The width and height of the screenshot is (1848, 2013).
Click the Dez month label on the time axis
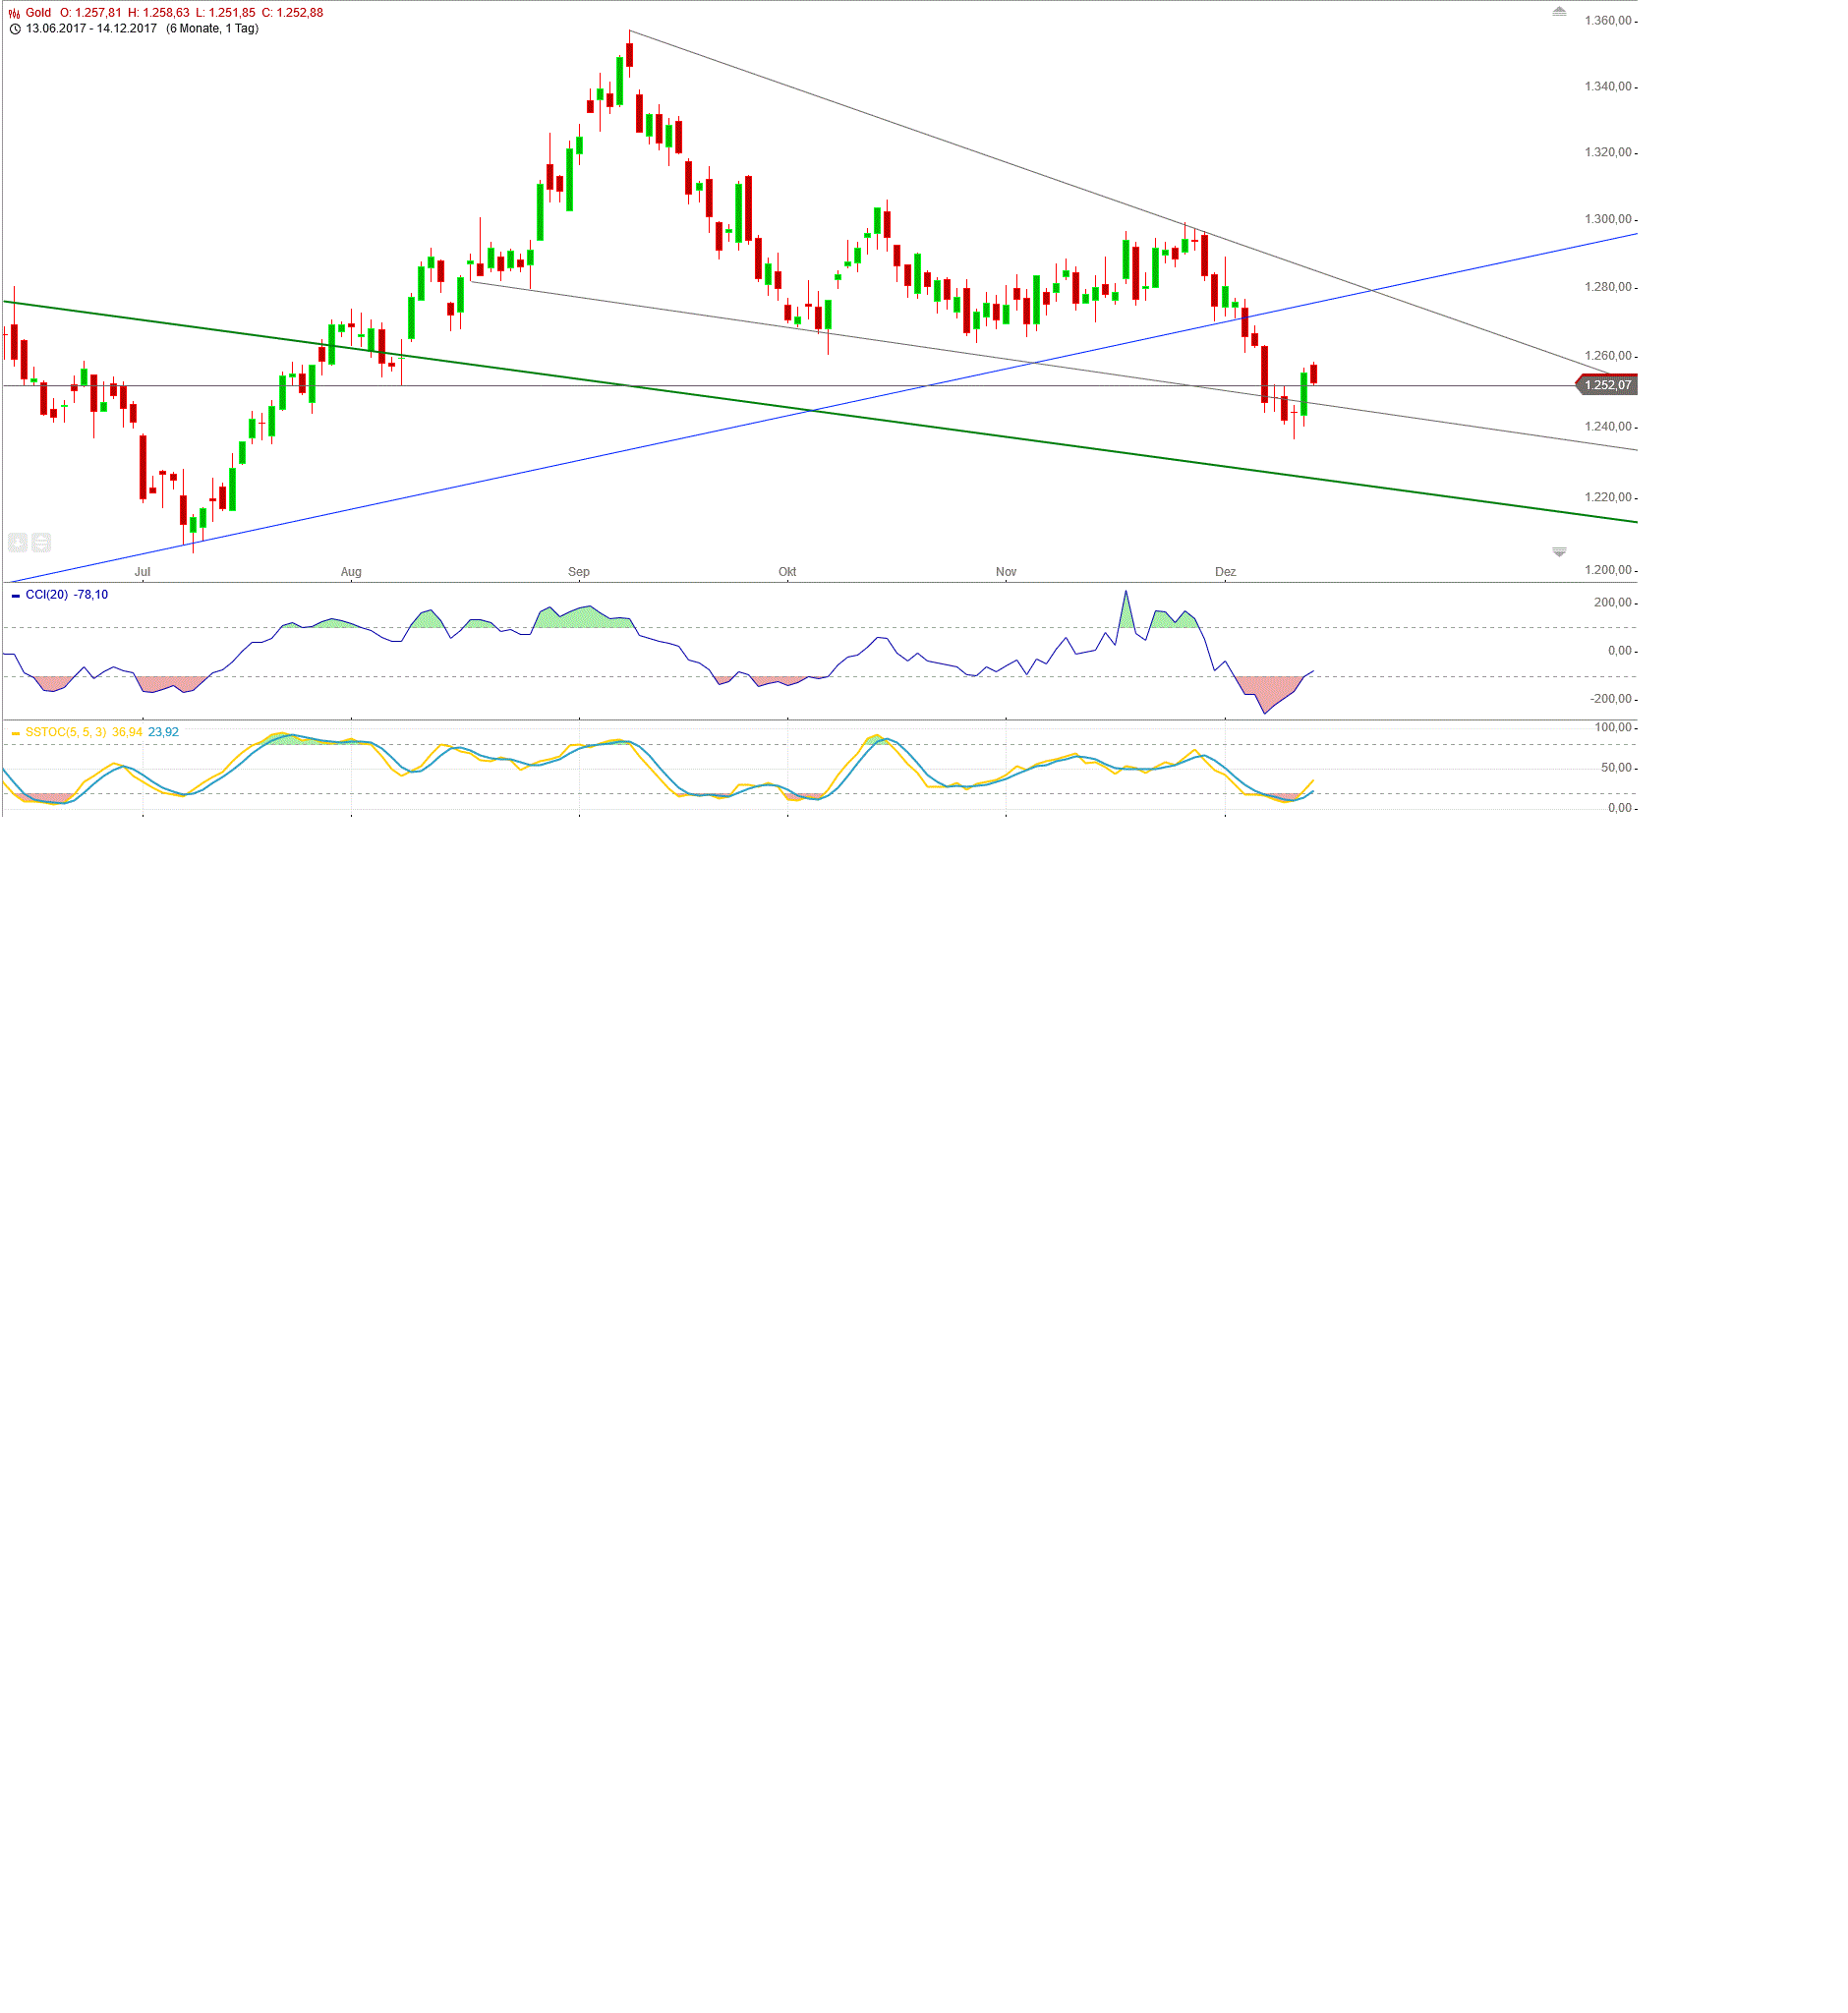(1226, 571)
